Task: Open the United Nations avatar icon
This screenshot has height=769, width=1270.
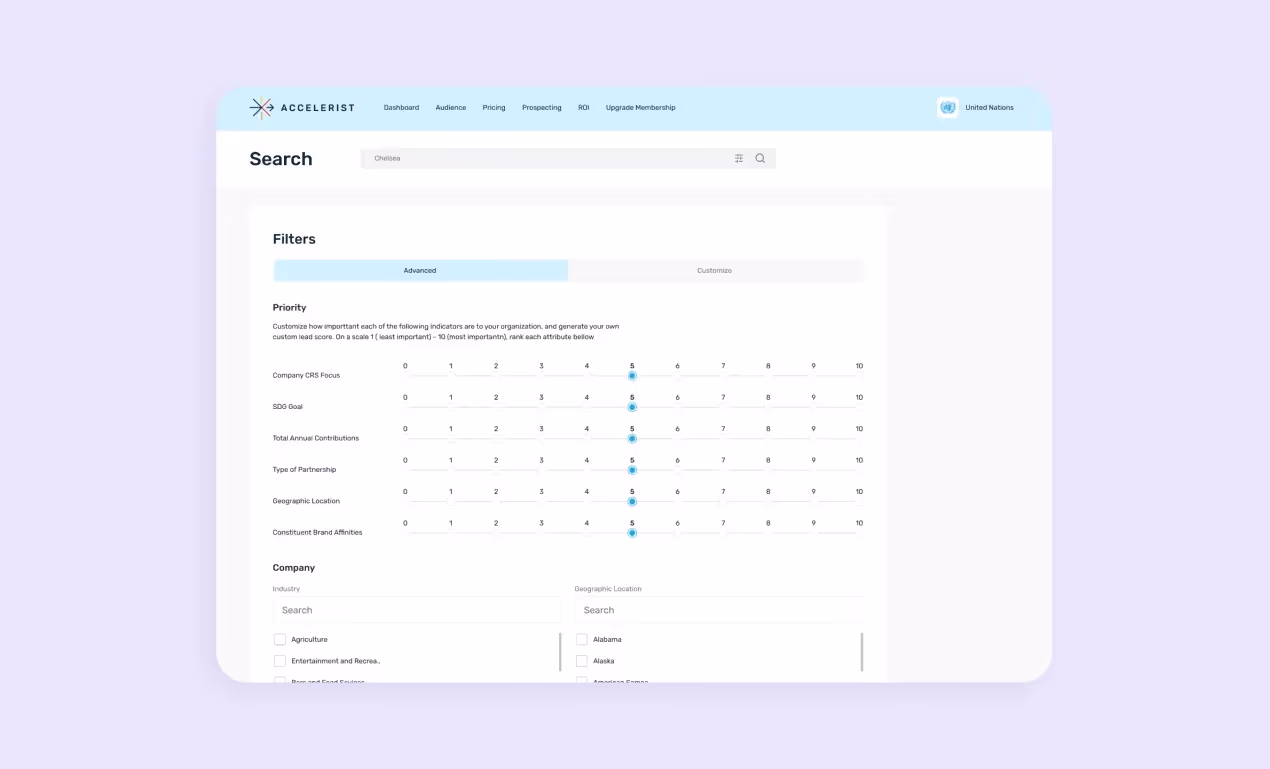Action: point(947,107)
